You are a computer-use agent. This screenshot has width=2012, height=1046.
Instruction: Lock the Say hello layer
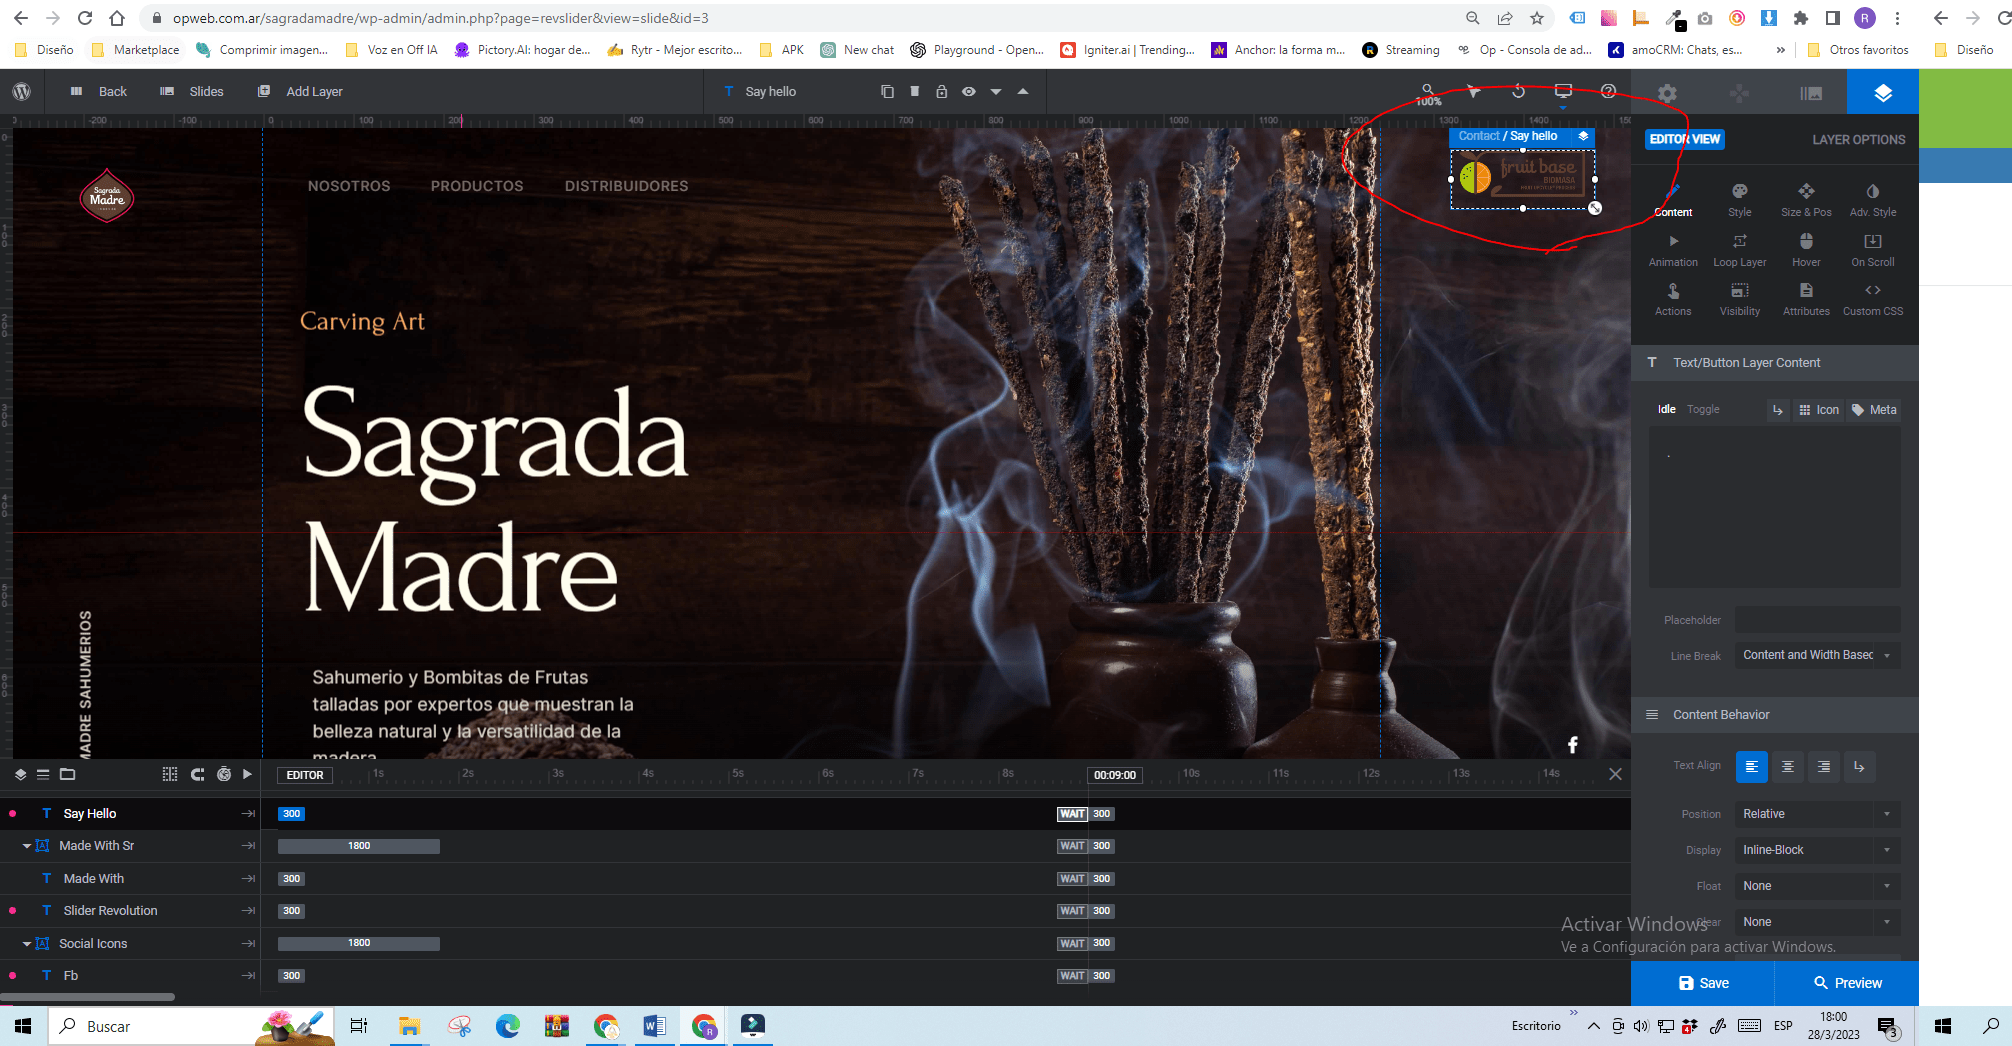941,91
